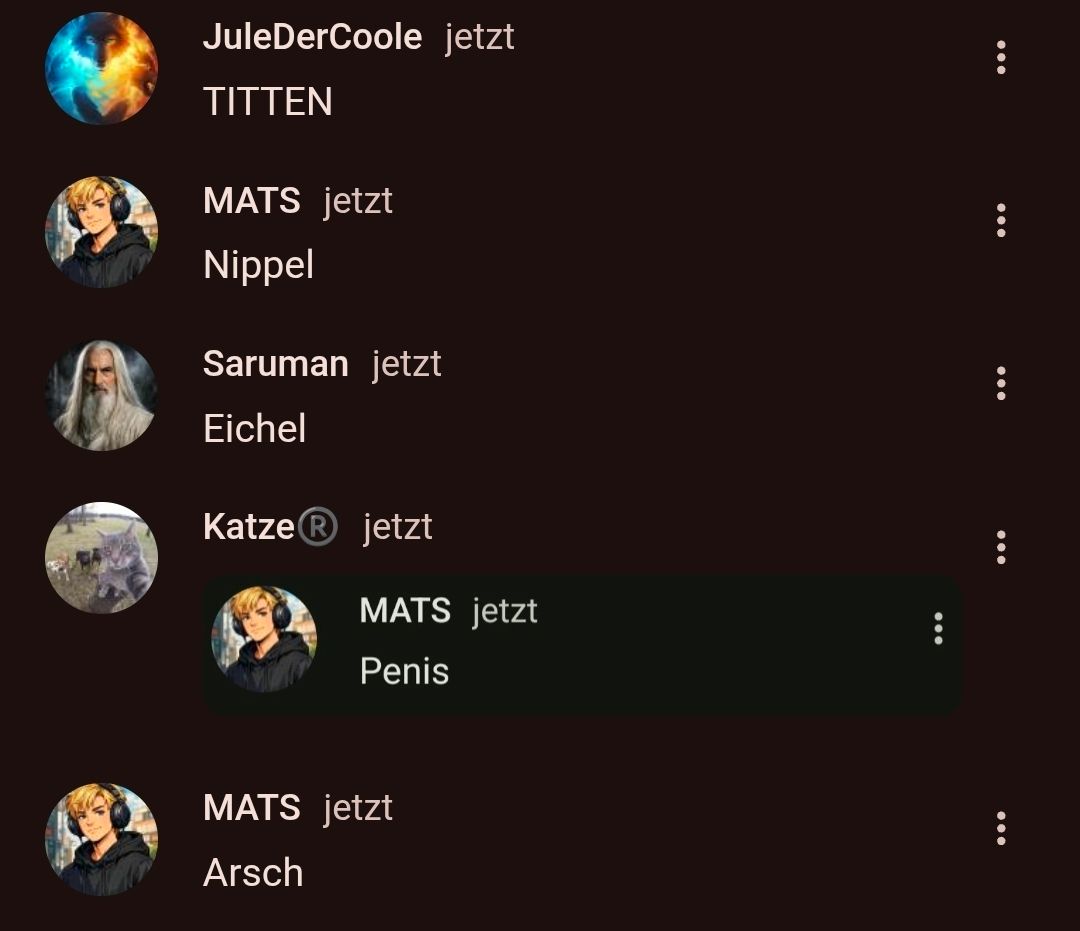Click Saruman's white-bearded wizard avatar
This screenshot has height=931, width=1080.
click(101, 395)
